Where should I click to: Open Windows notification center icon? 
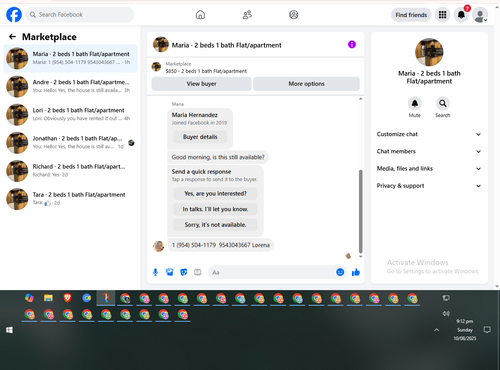pyautogui.click(x=487, y=330)
